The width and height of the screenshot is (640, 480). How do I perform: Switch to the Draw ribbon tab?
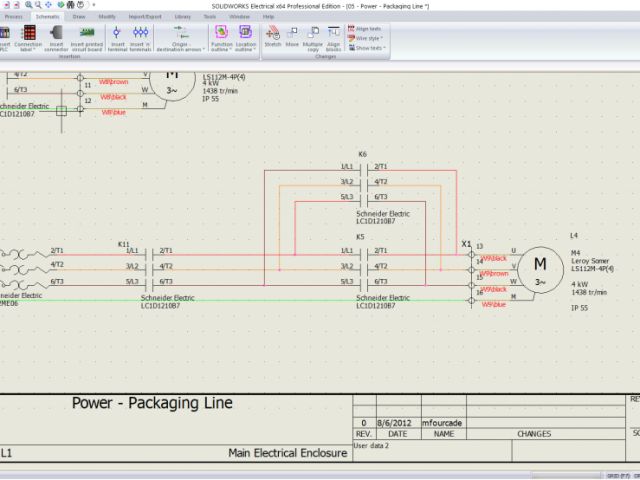click(78, 17)
